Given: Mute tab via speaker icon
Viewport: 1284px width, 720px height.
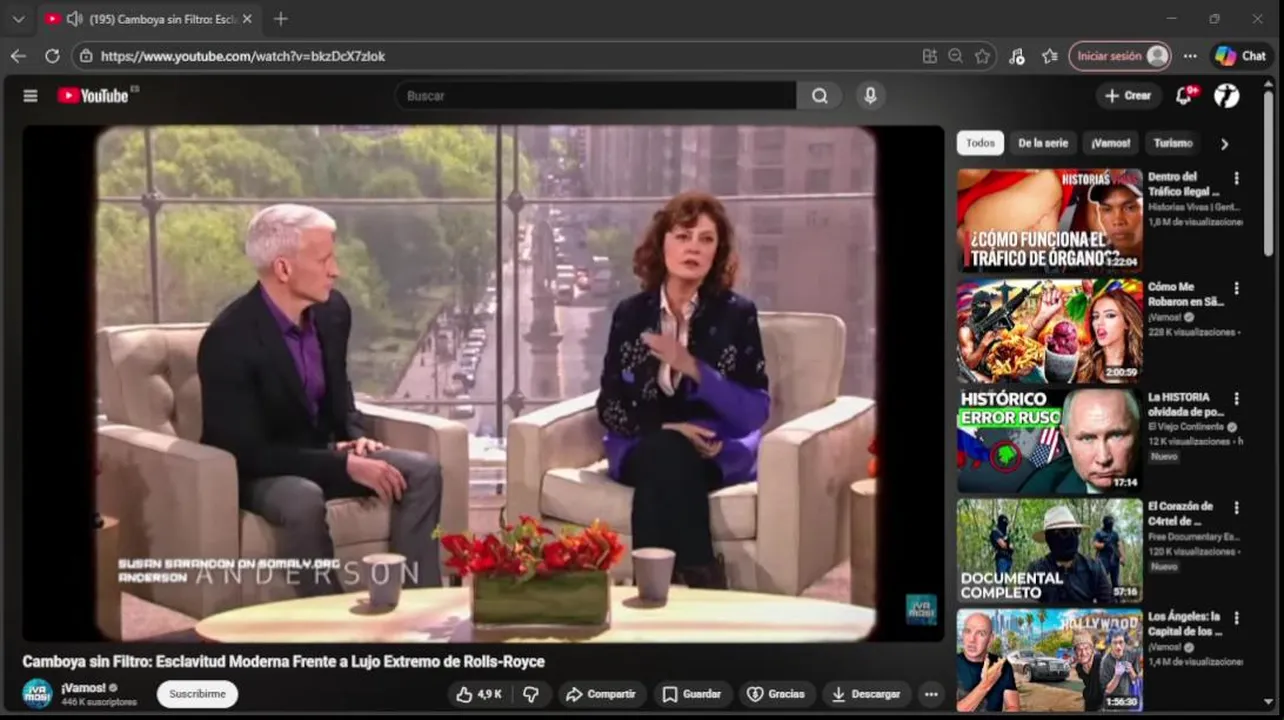Looking at the screenshot, I should click(75, 19).
